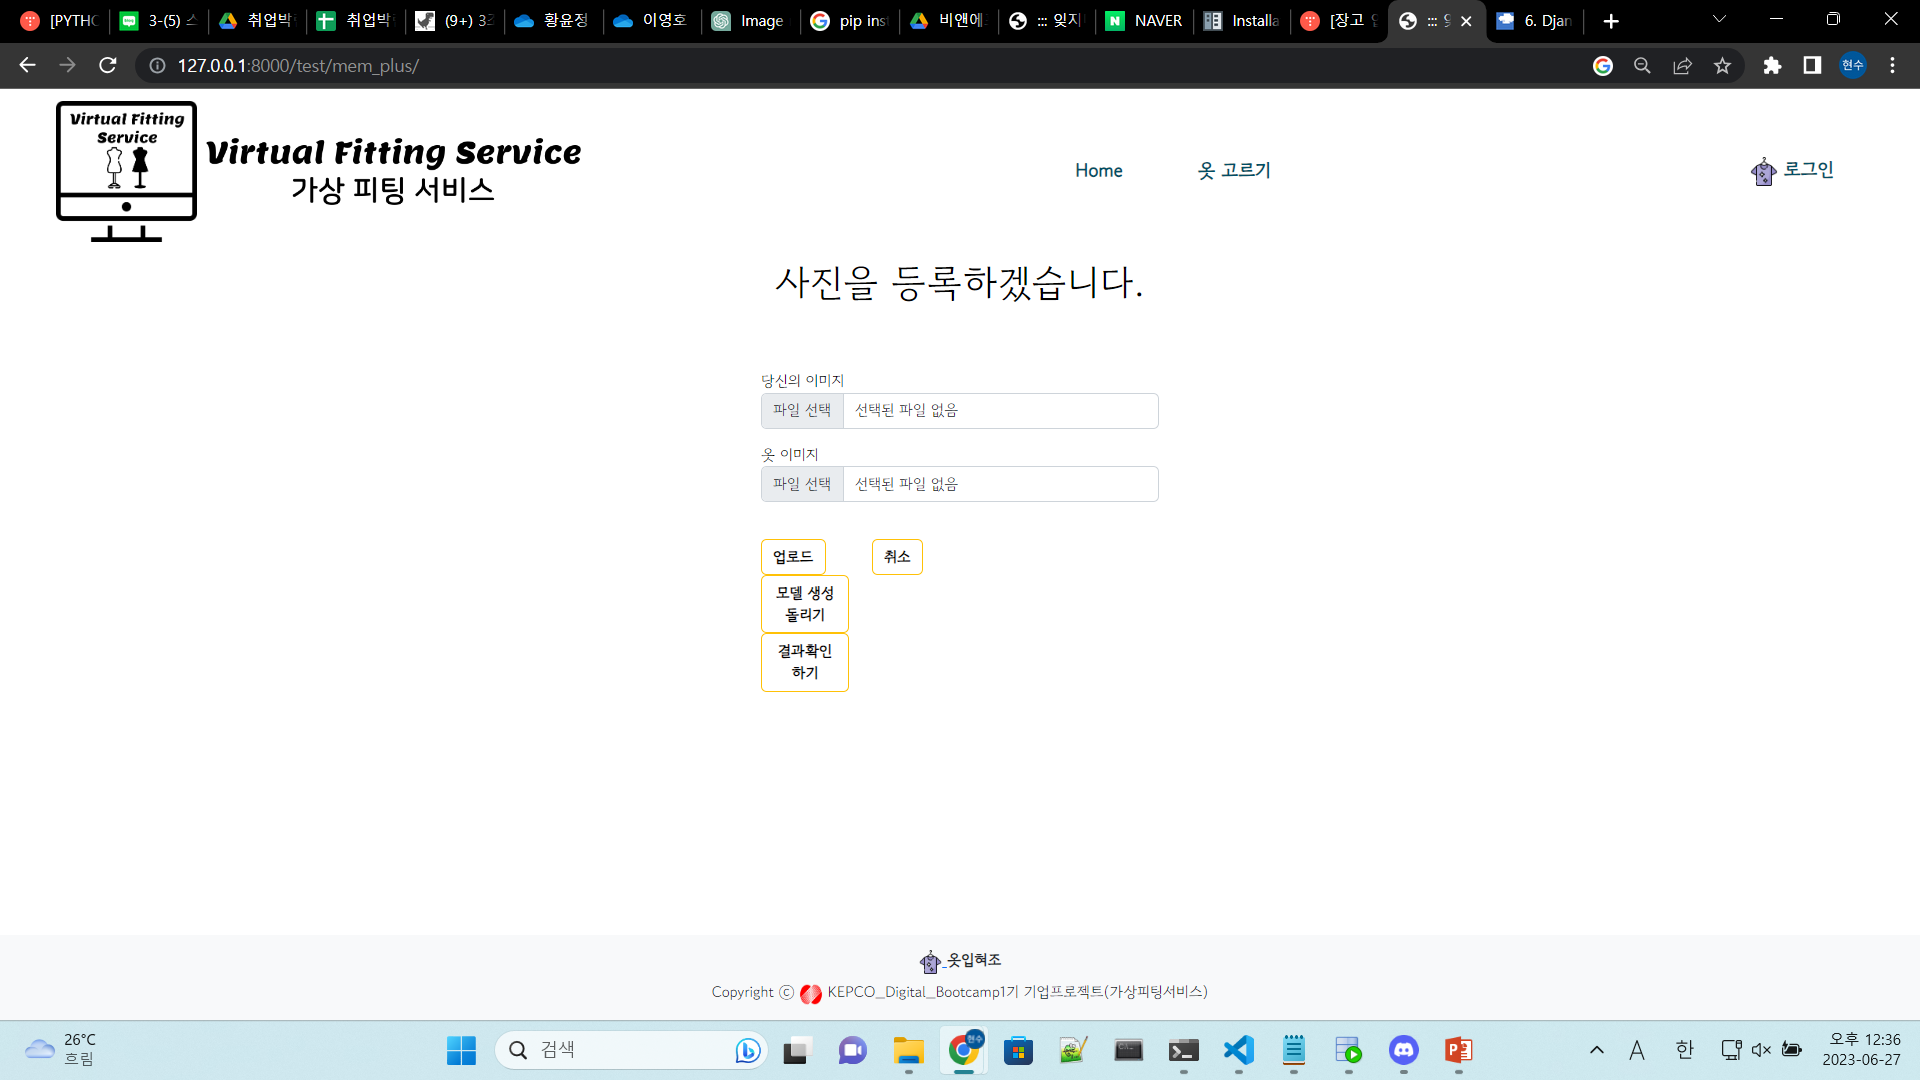Screen dimensions: 1920x1080
Task: Choose a file for 당신의 이미지
Action: [x=802, y=411]
